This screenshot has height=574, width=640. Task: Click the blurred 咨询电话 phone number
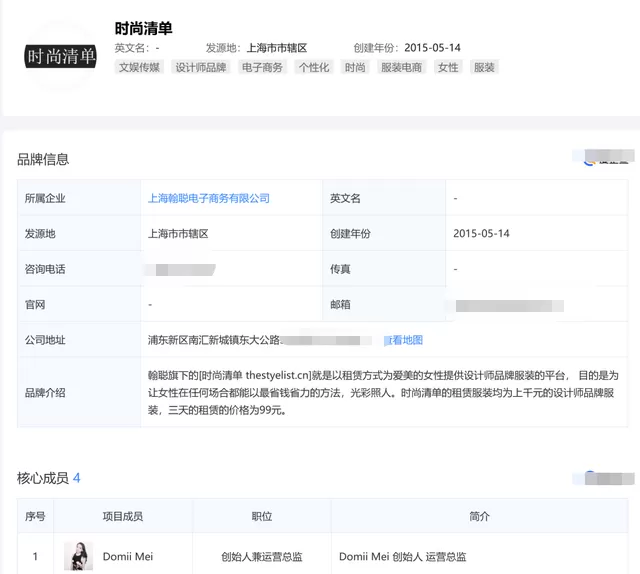(x=181, y=269)
